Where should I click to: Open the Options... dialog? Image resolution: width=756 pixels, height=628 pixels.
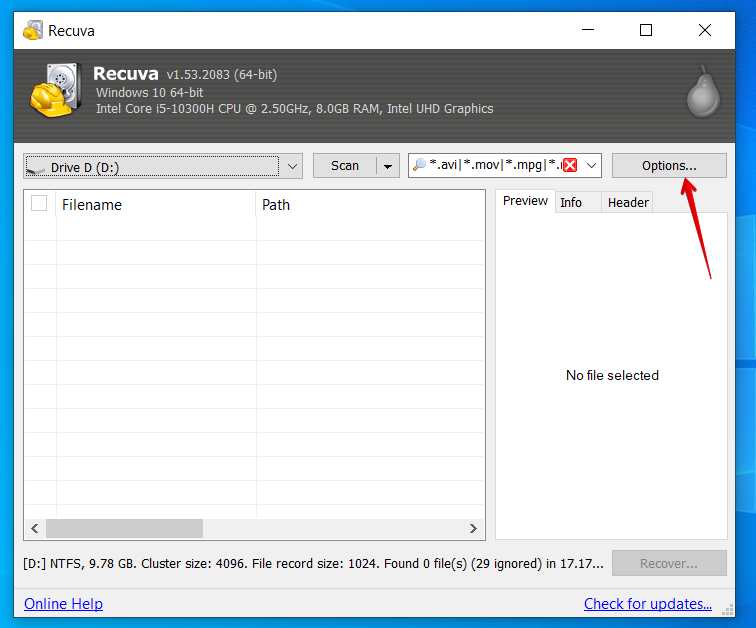pos(669,166)
